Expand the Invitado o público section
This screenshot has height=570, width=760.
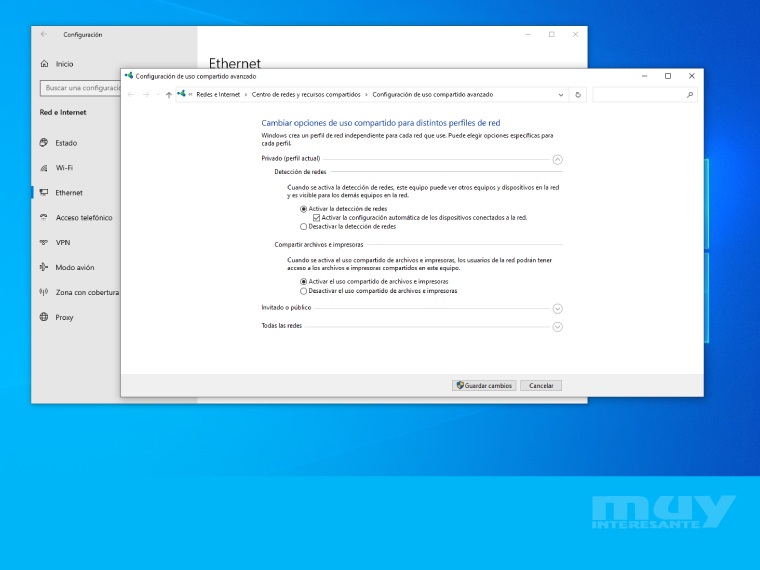tap(557, 308)
